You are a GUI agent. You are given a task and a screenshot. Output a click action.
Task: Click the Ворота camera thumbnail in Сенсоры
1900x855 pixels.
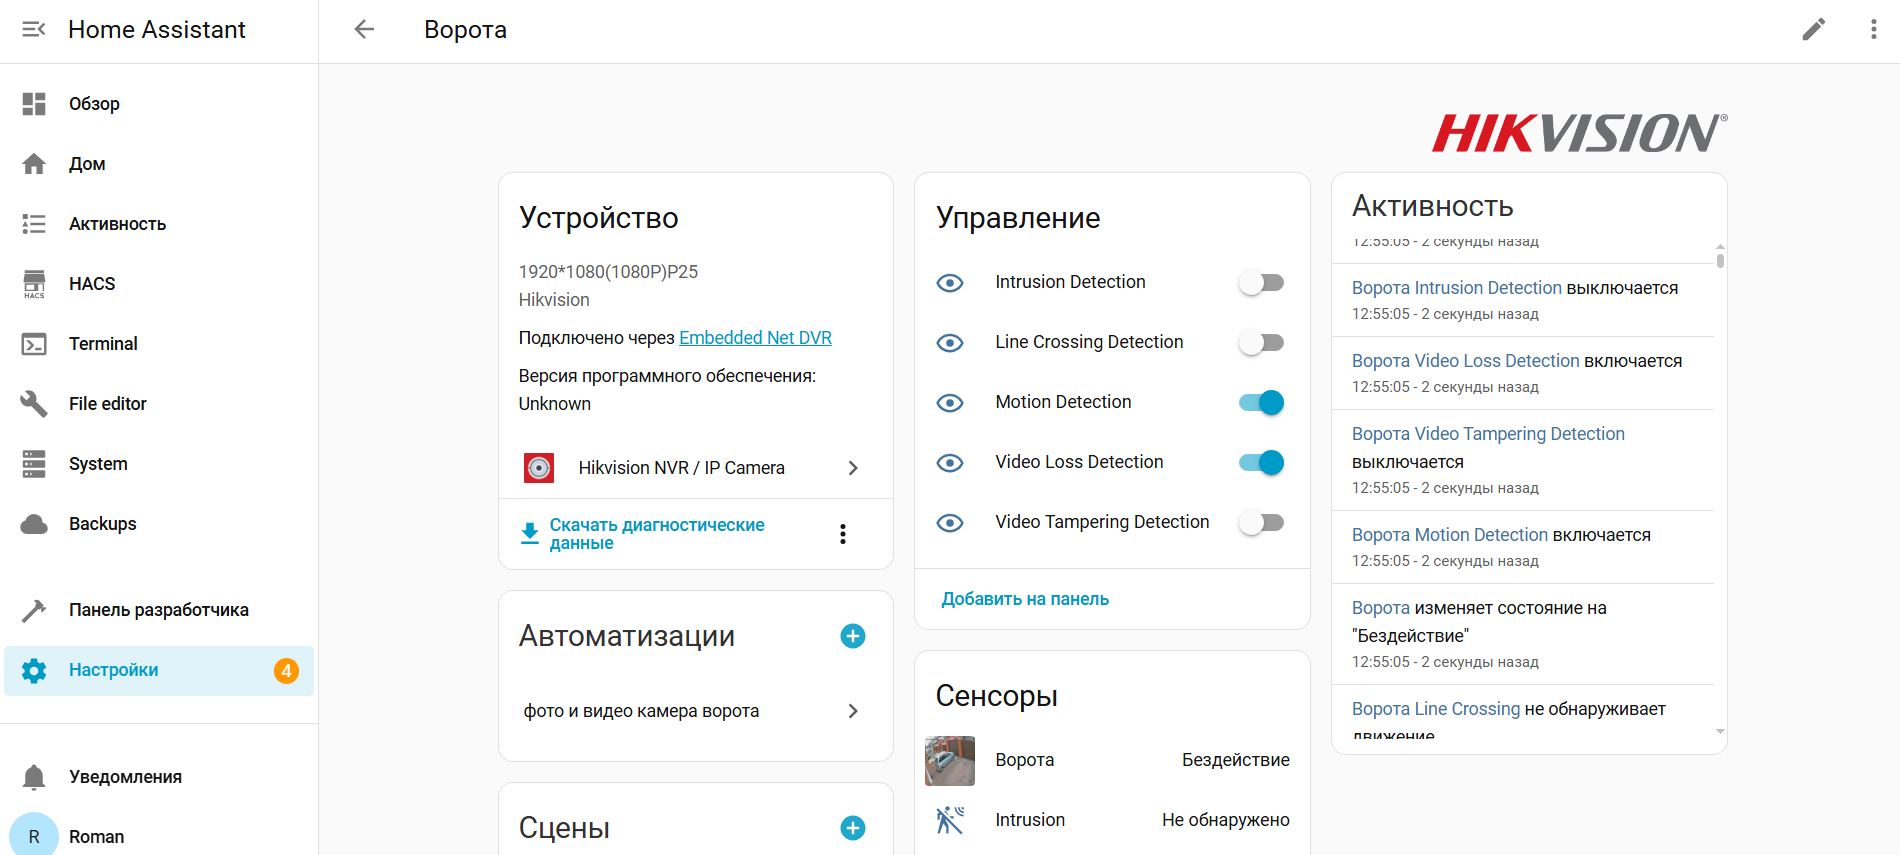click(949, 761)
